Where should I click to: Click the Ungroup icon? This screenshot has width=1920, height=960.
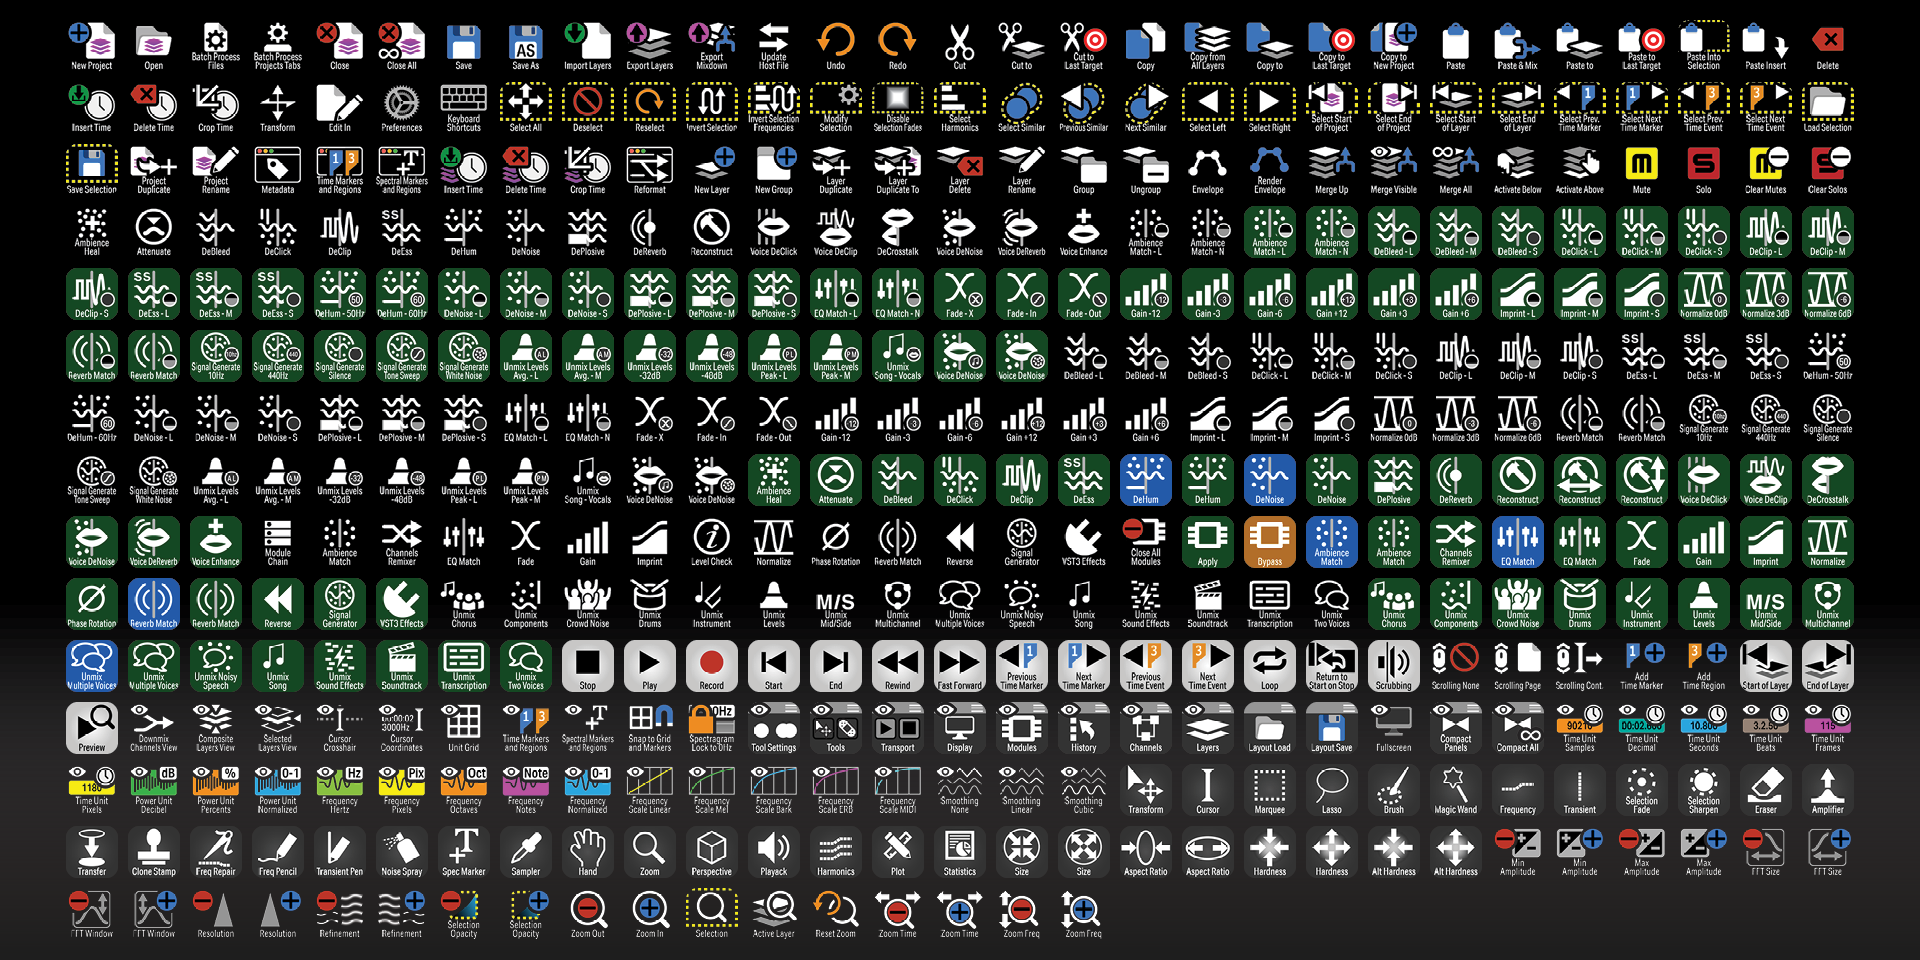point(1145,170)
